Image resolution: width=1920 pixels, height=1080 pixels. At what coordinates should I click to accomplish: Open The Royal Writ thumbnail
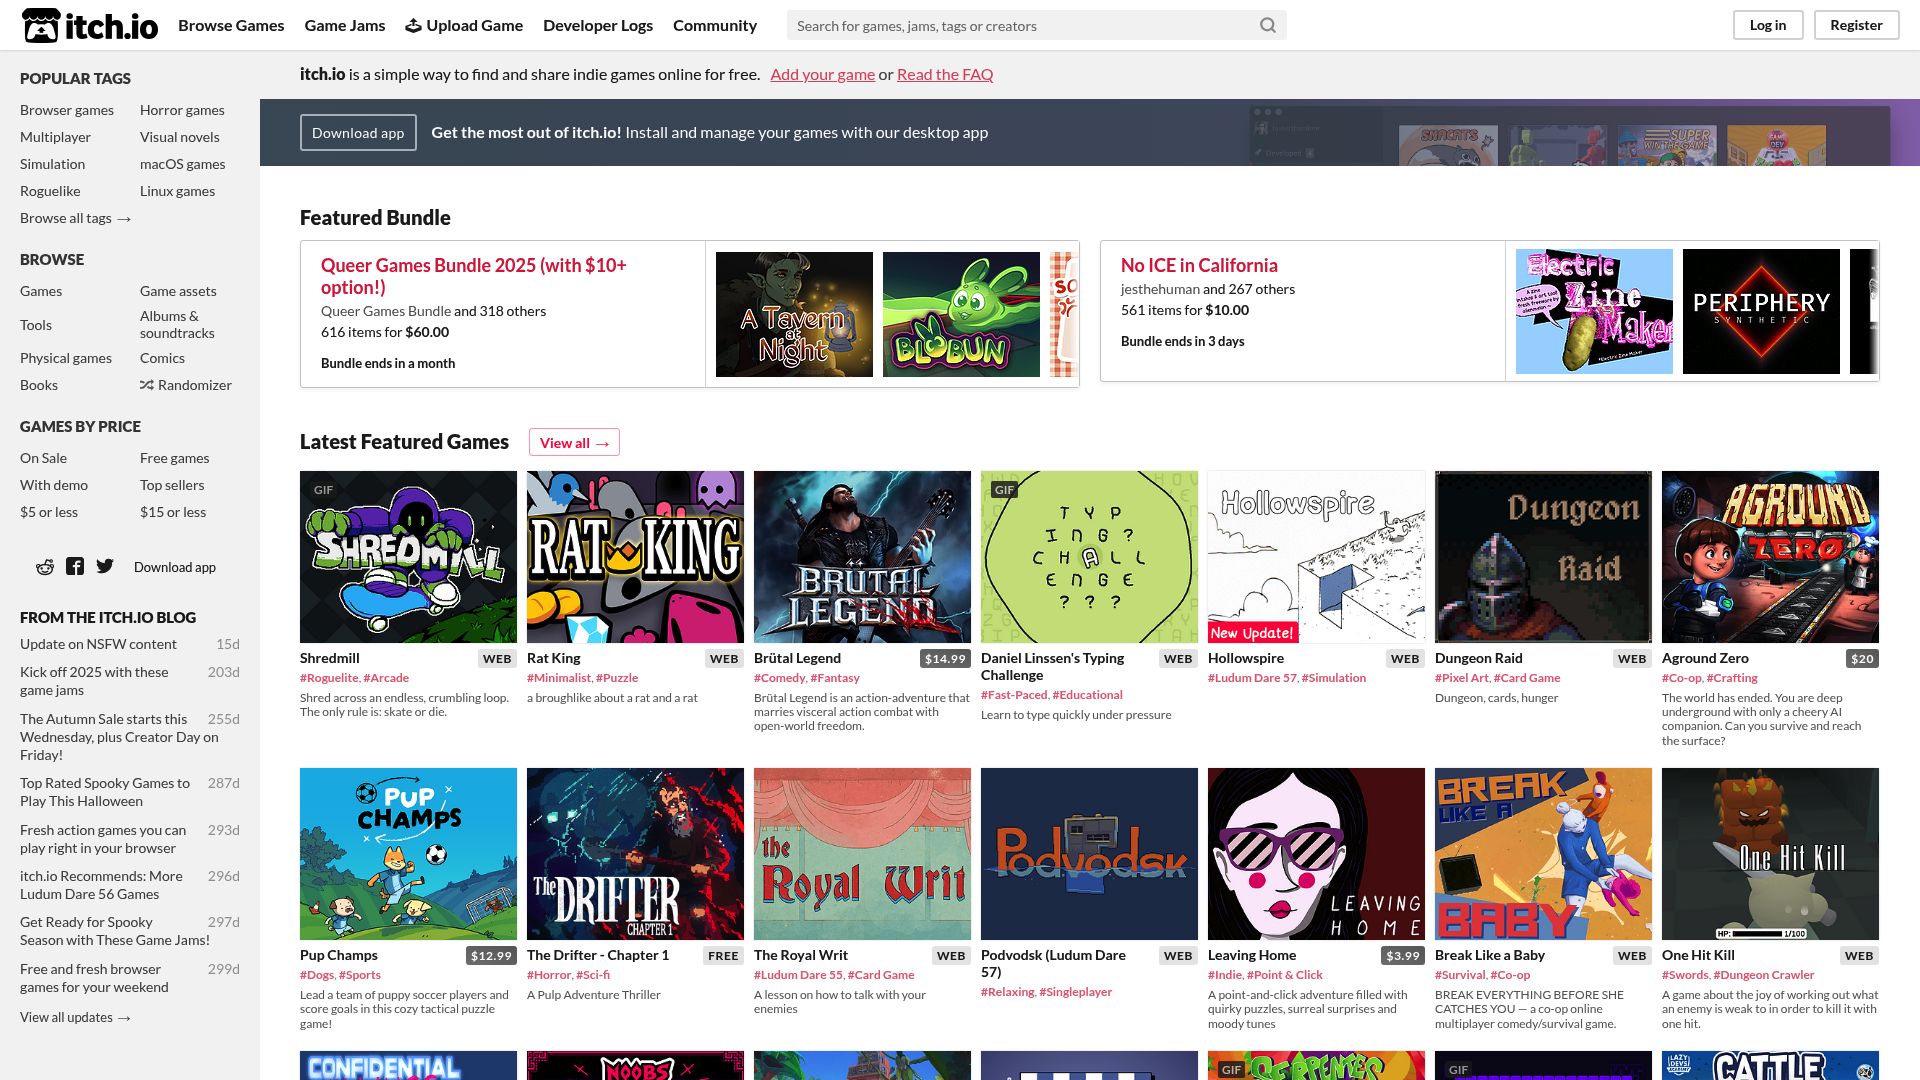tap(862, 854)
